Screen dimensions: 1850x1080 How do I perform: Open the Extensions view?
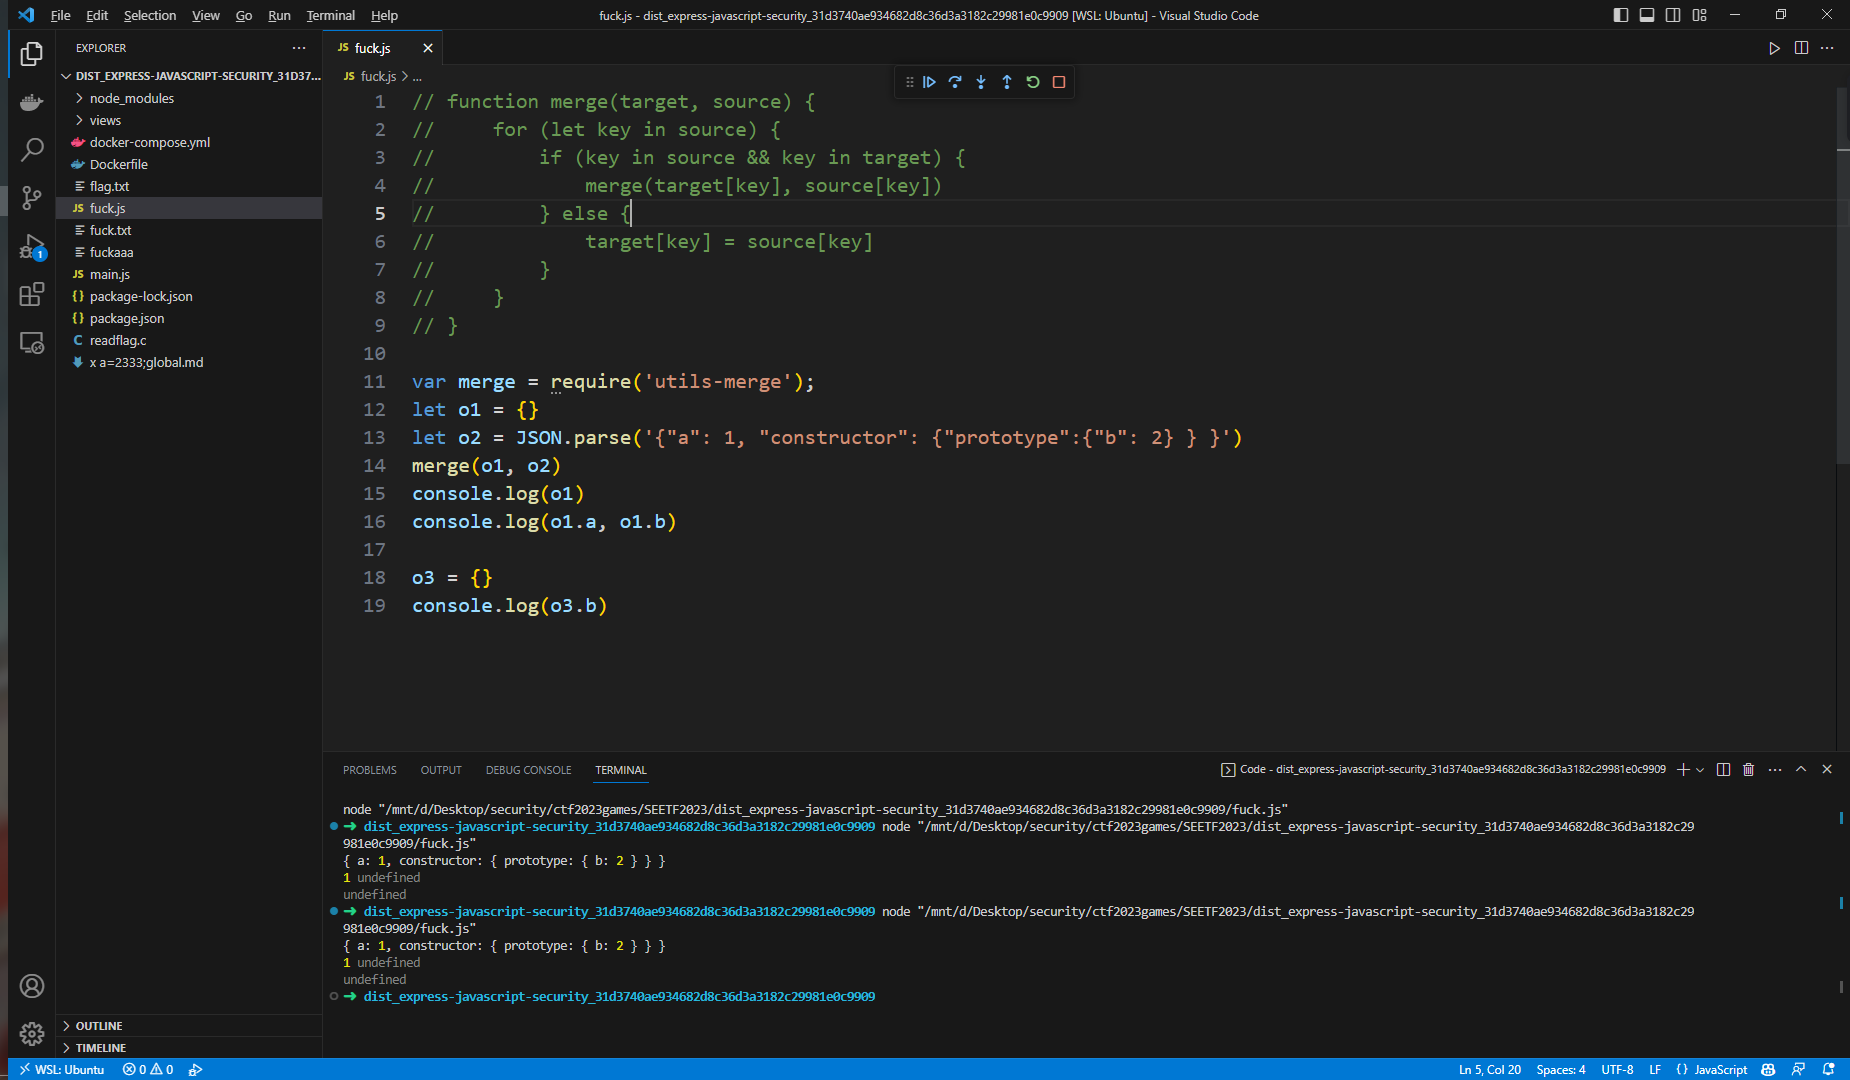coord(32,294)
